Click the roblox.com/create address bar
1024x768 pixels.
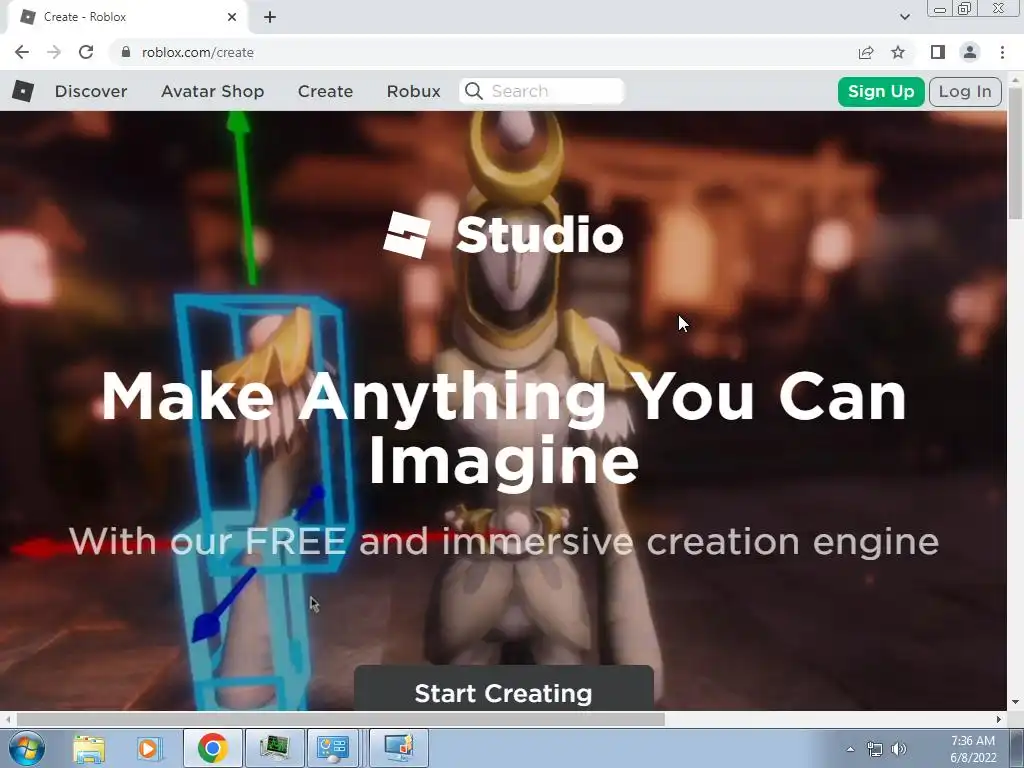click(x=483, y=52)
